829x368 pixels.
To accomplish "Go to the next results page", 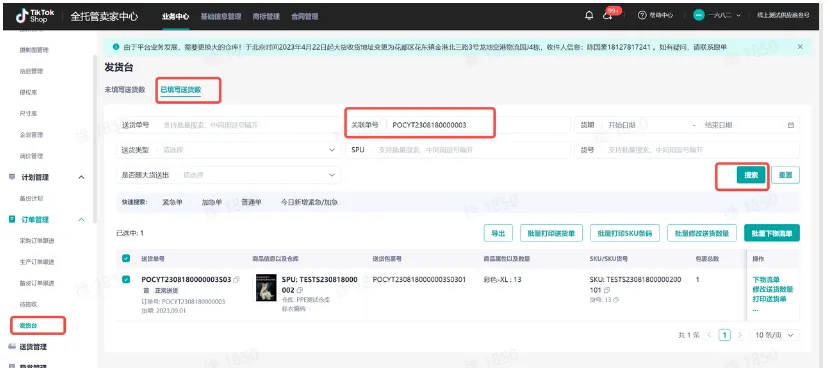I will 740,335.
